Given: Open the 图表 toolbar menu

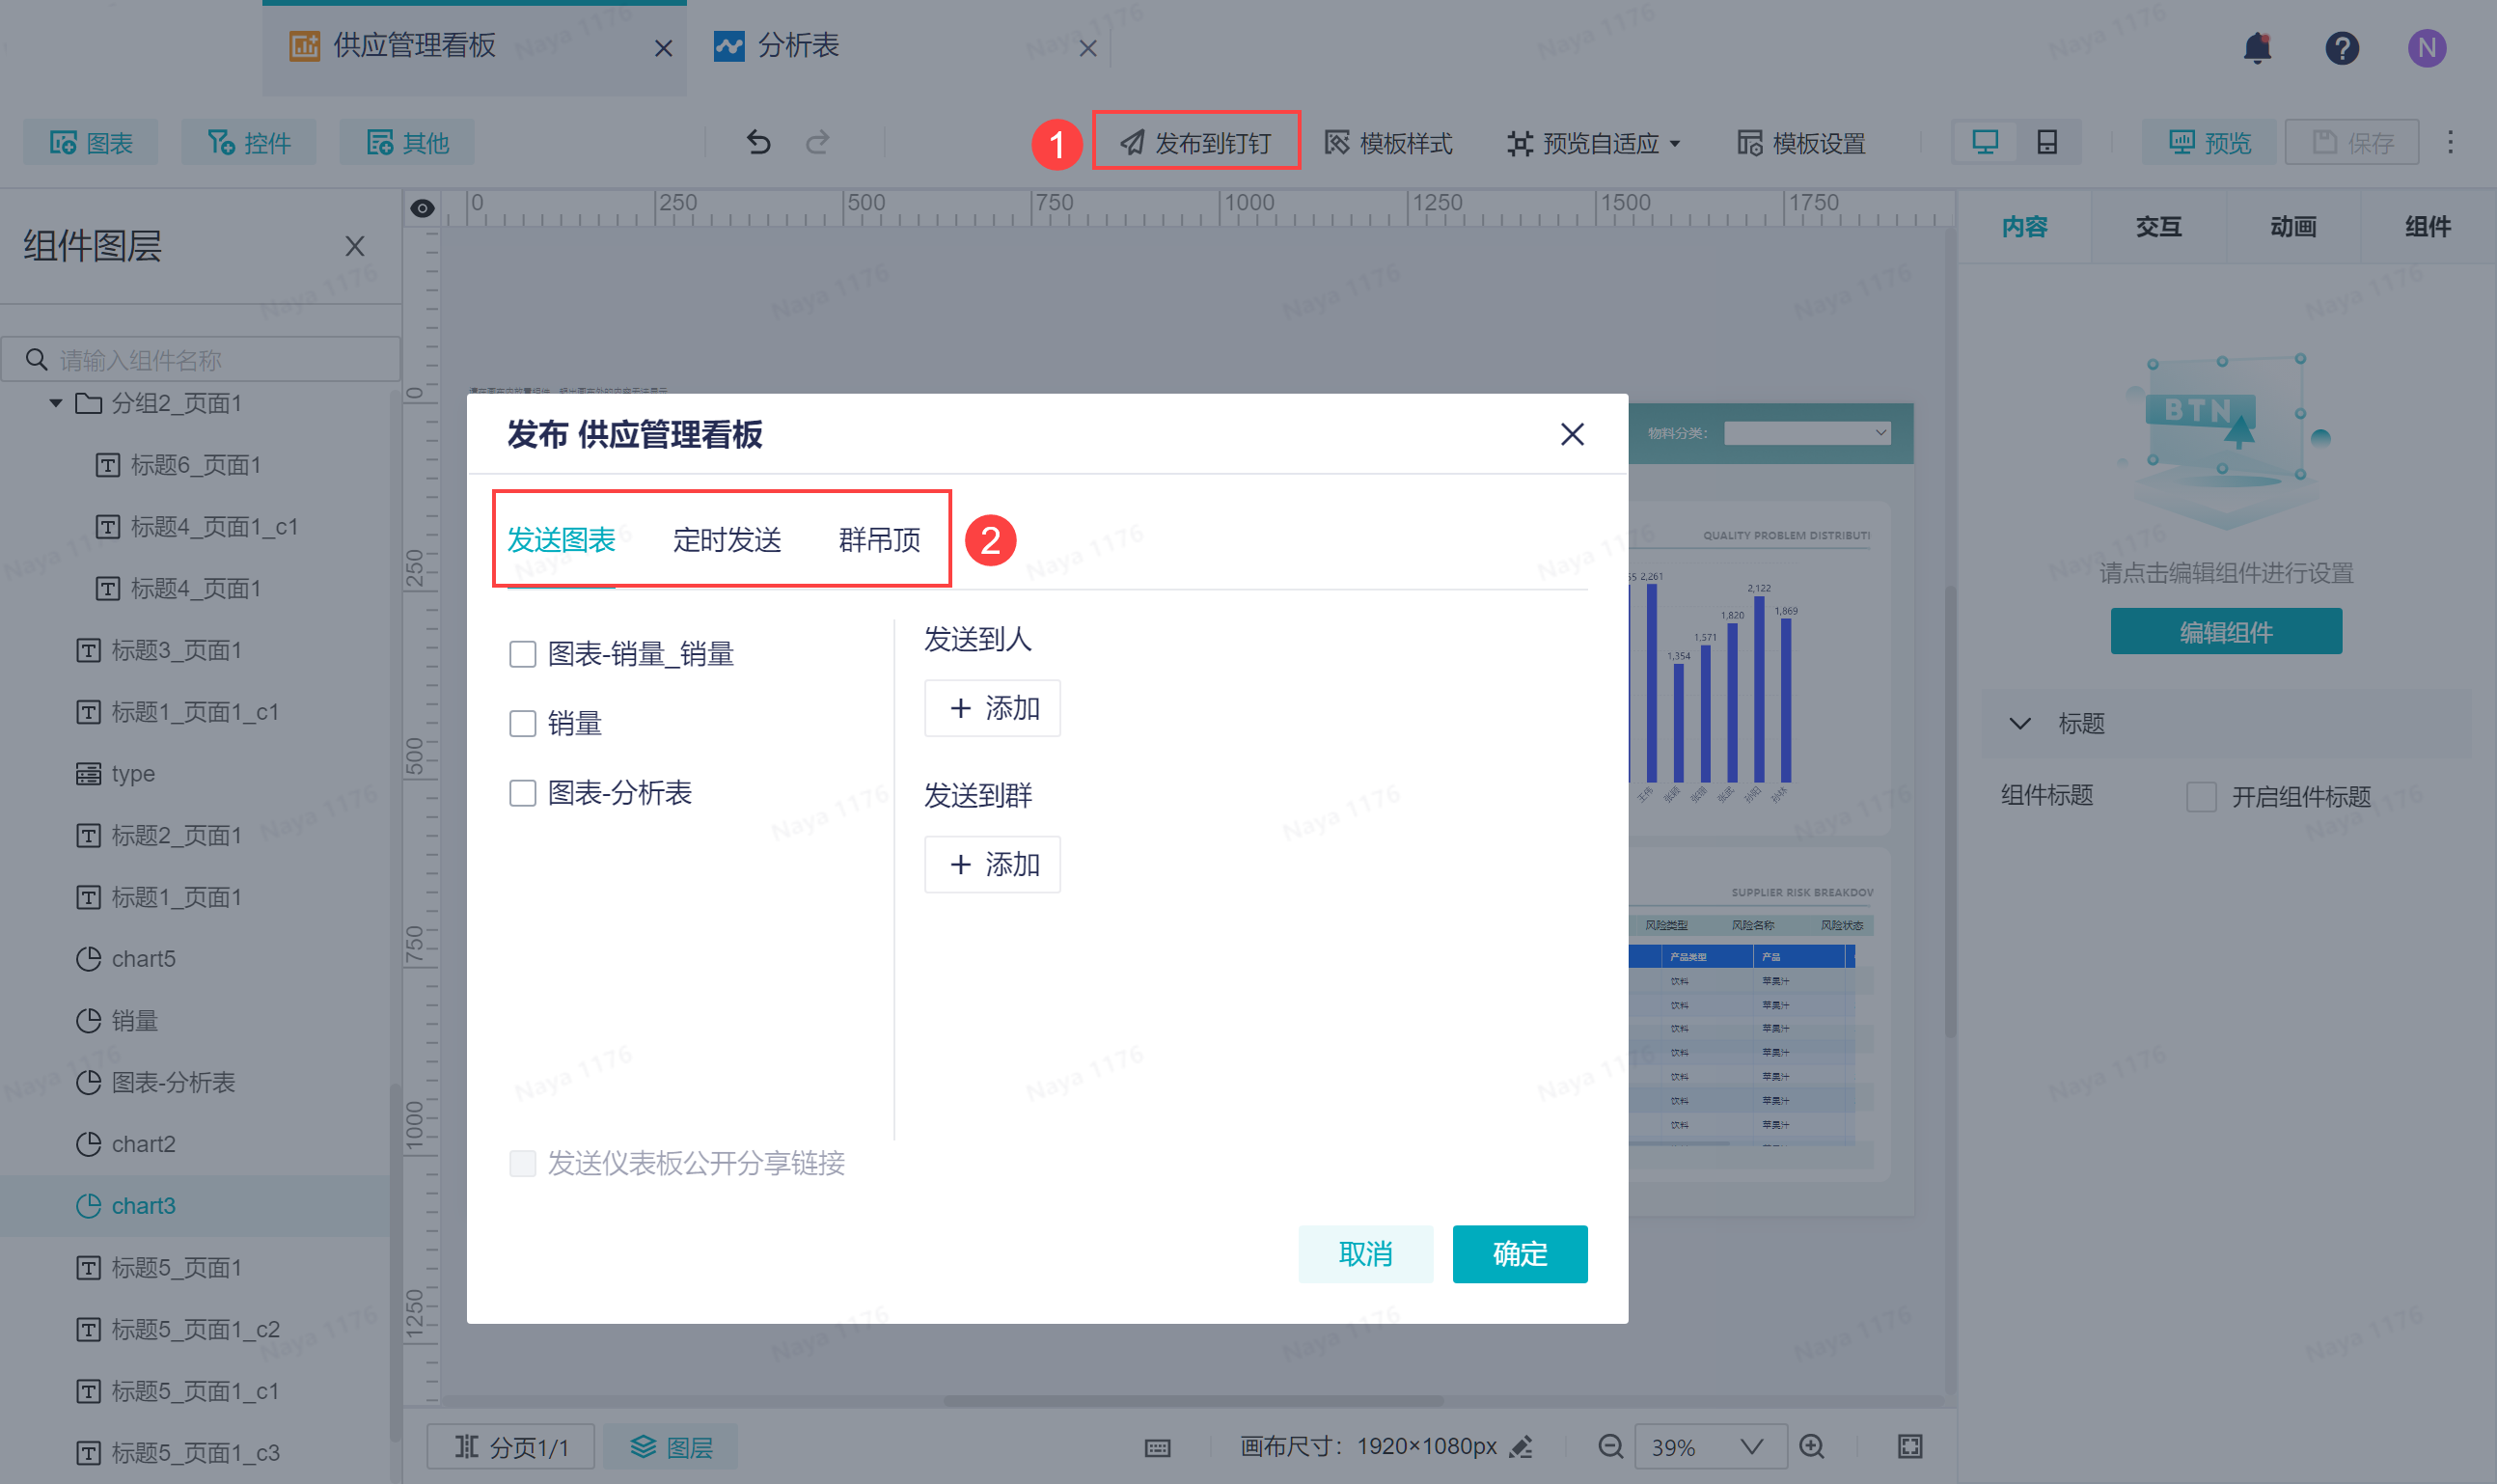Looking at the screenshot, I should pyautogui.click(x=91, y=142).
